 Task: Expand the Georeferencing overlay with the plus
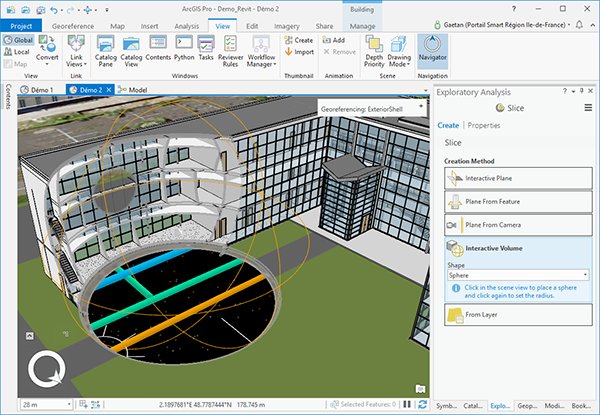point(421,106)
